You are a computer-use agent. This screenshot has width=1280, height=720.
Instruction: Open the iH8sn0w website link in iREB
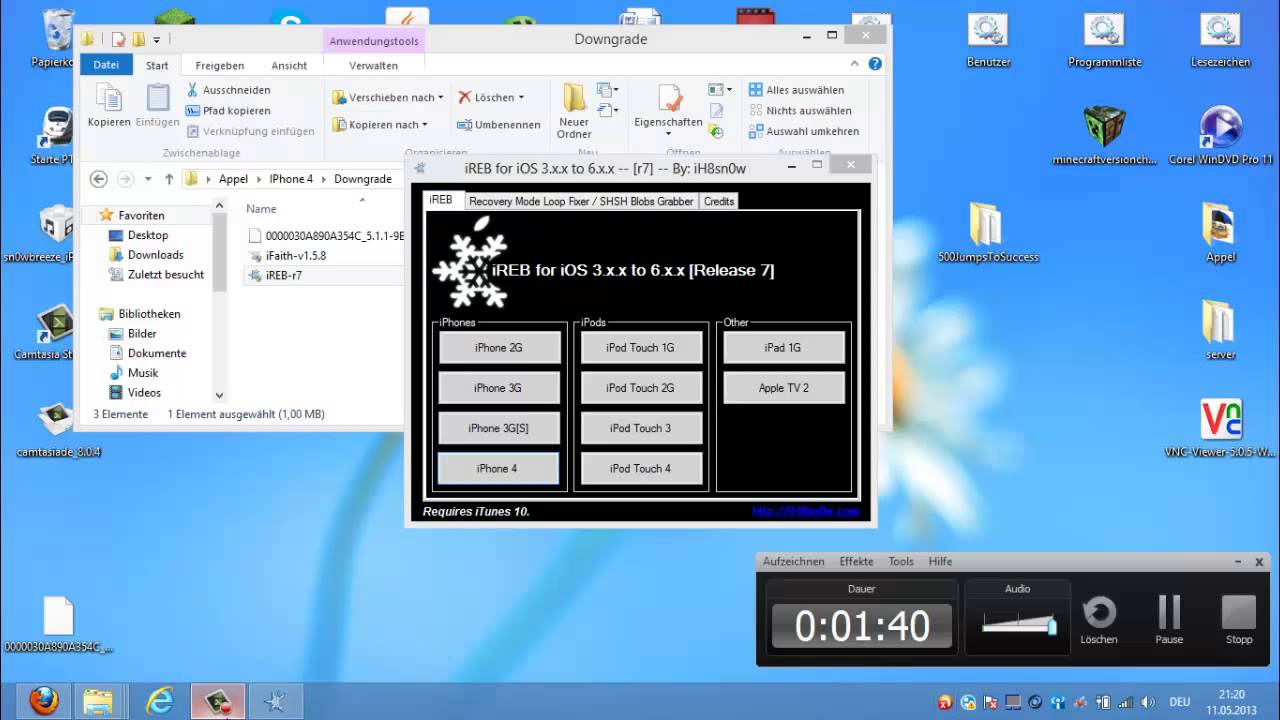coord(805,511)
